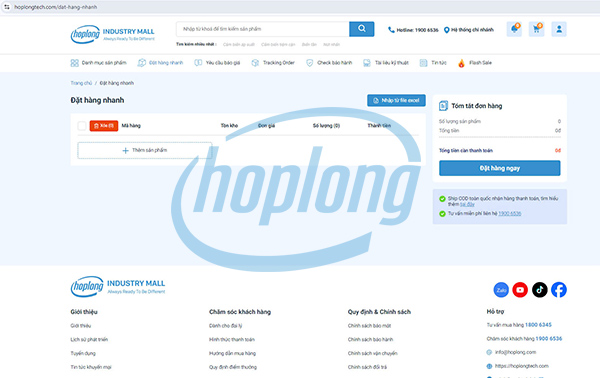
Task: Click the browser site info icon
Action: coord(7,7)
